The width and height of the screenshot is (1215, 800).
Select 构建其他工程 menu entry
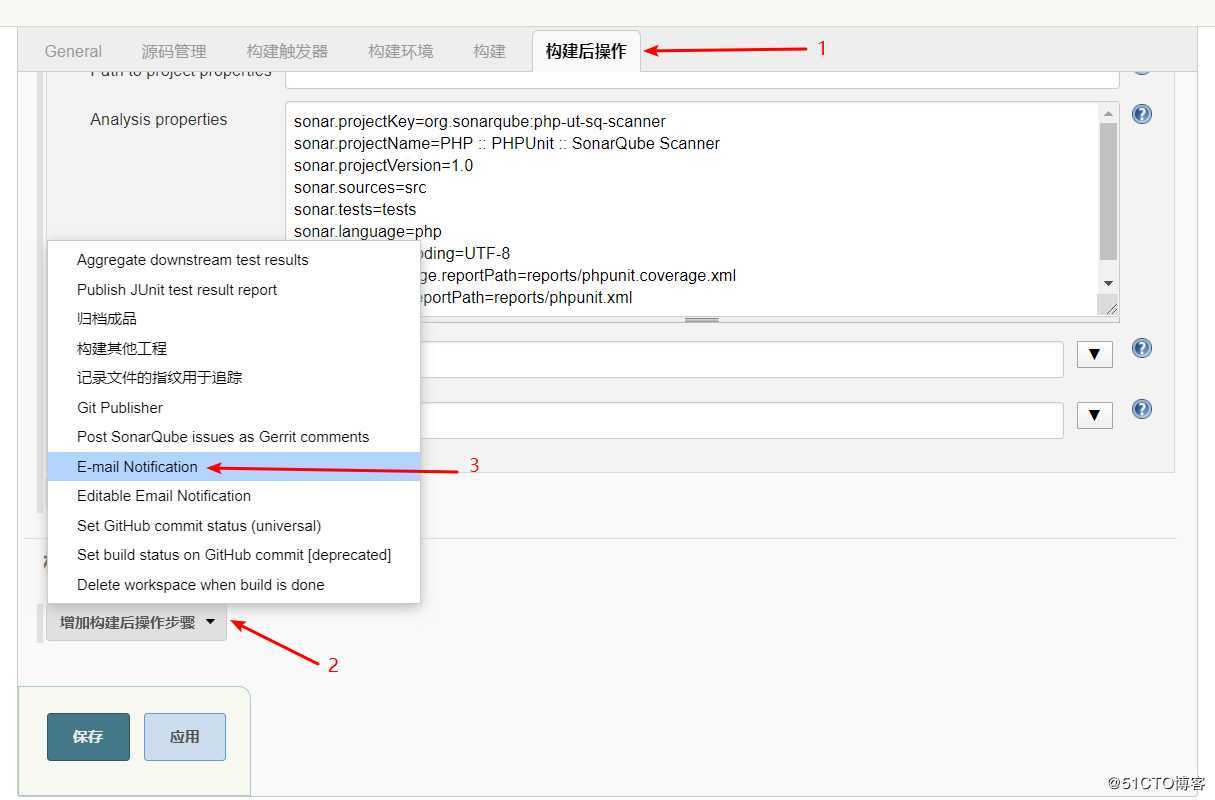coord(234,349)
